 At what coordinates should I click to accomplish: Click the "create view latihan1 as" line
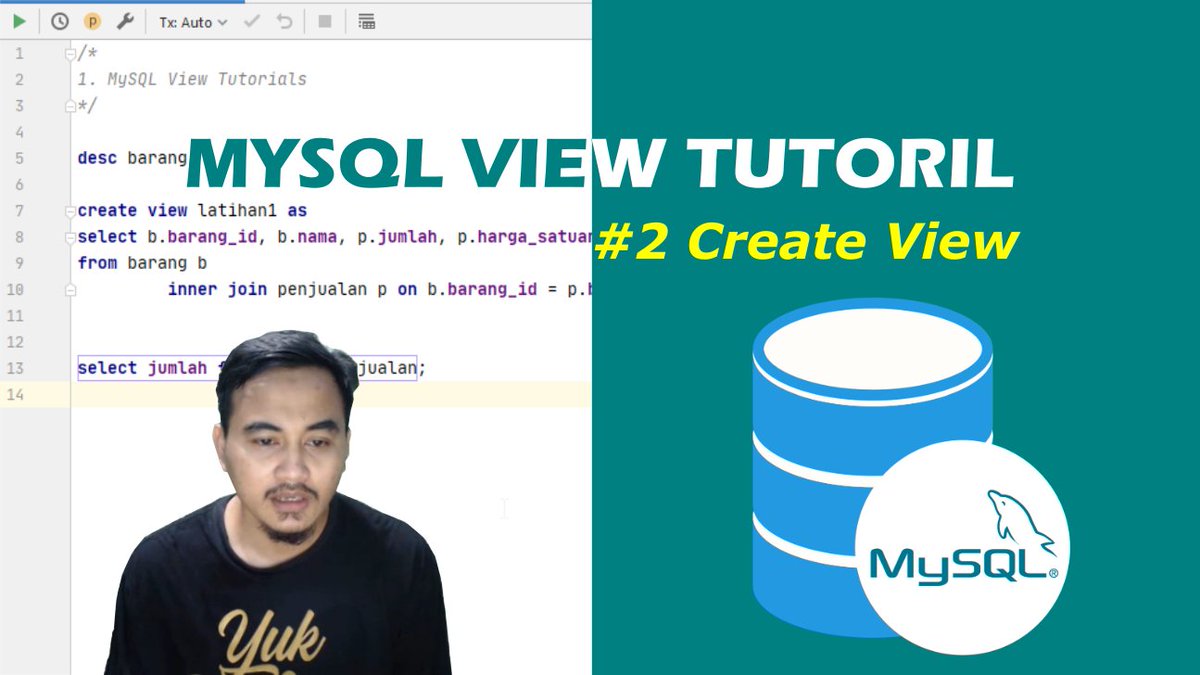pyautogui.click(x=192, y=211)
